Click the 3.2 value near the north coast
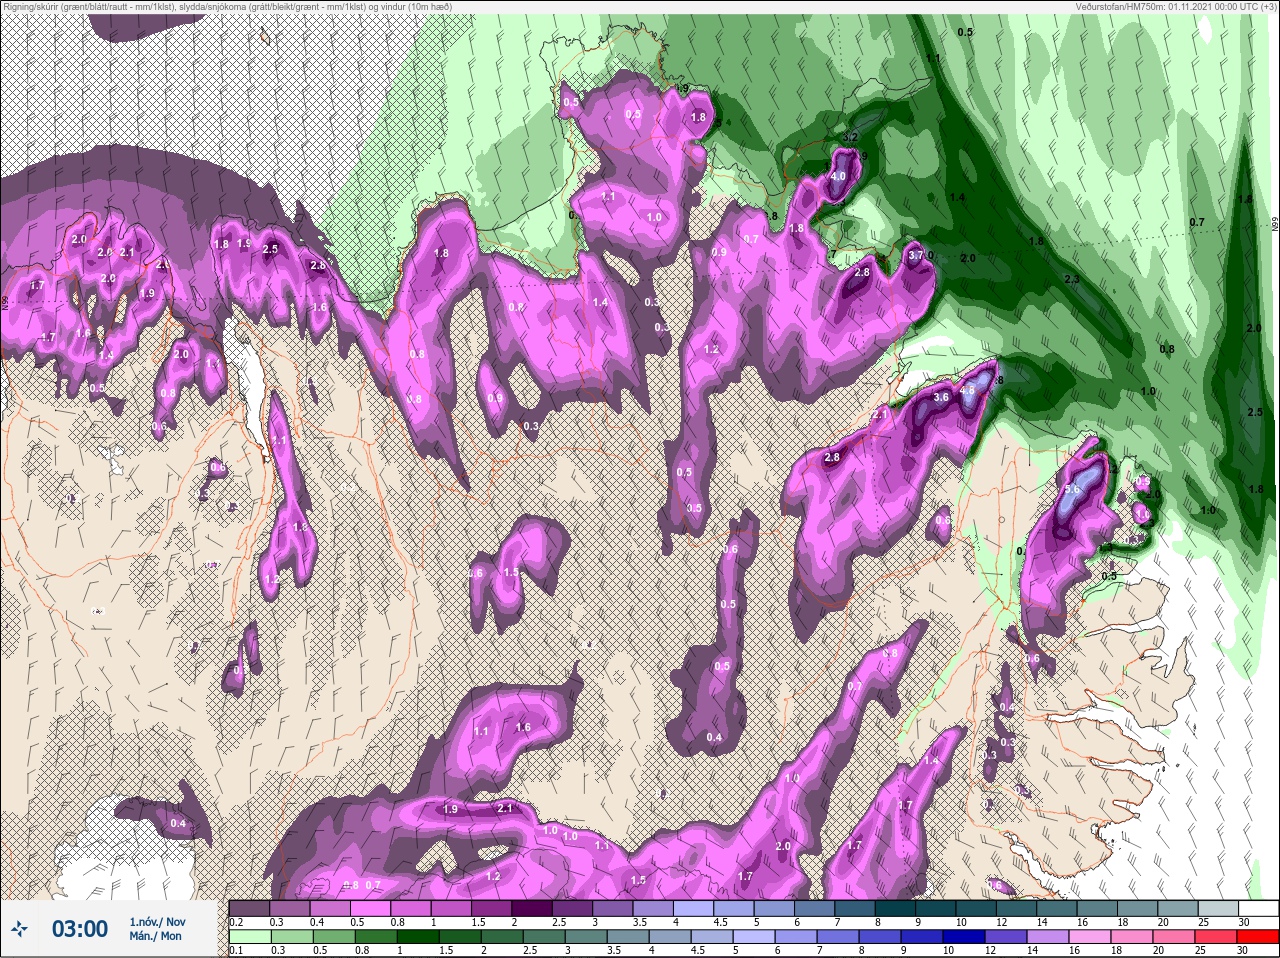 pos(851,136)
